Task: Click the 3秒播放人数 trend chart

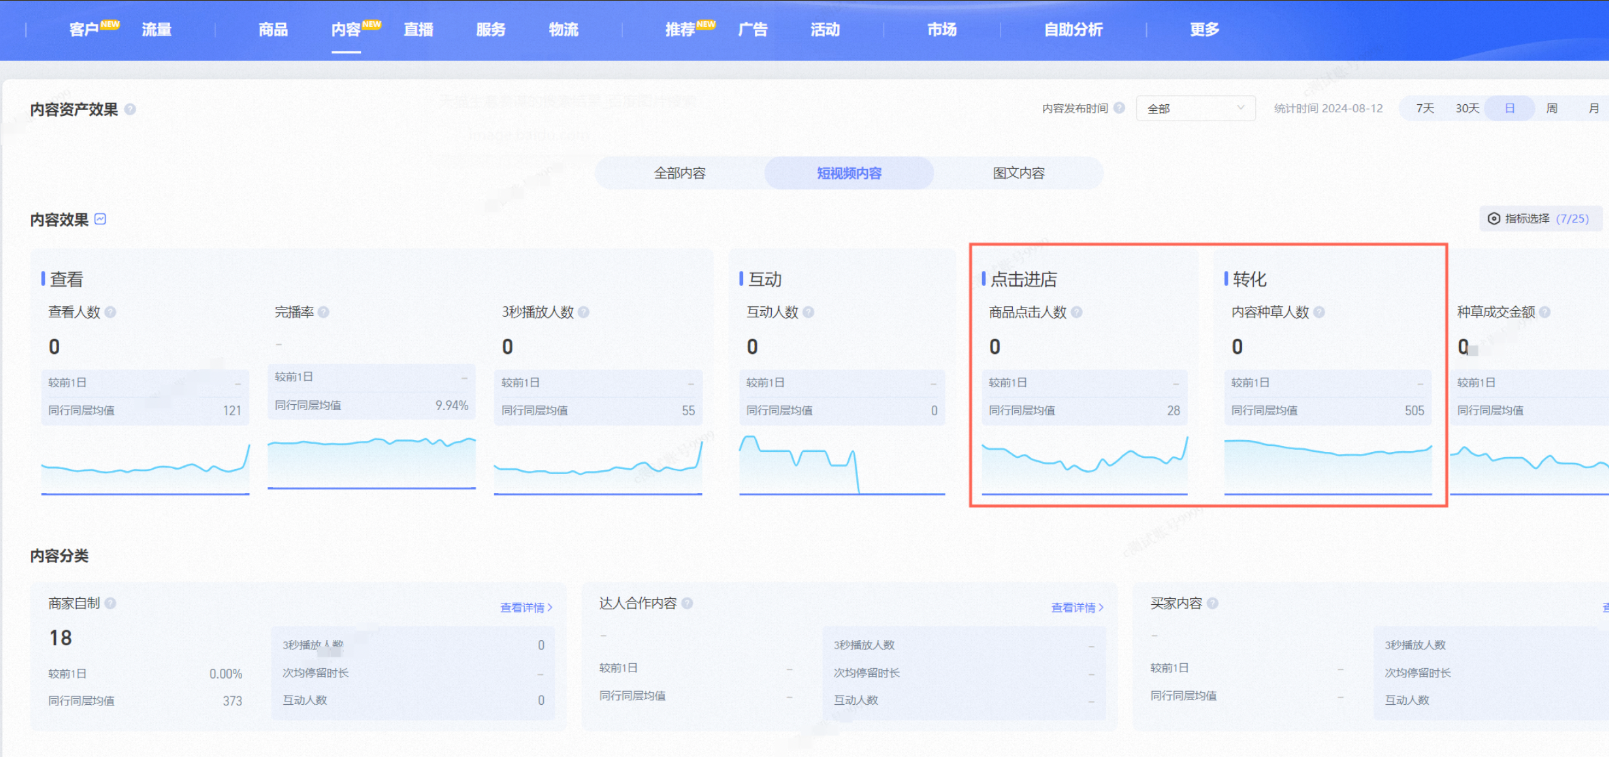Action: pos(598,466)
